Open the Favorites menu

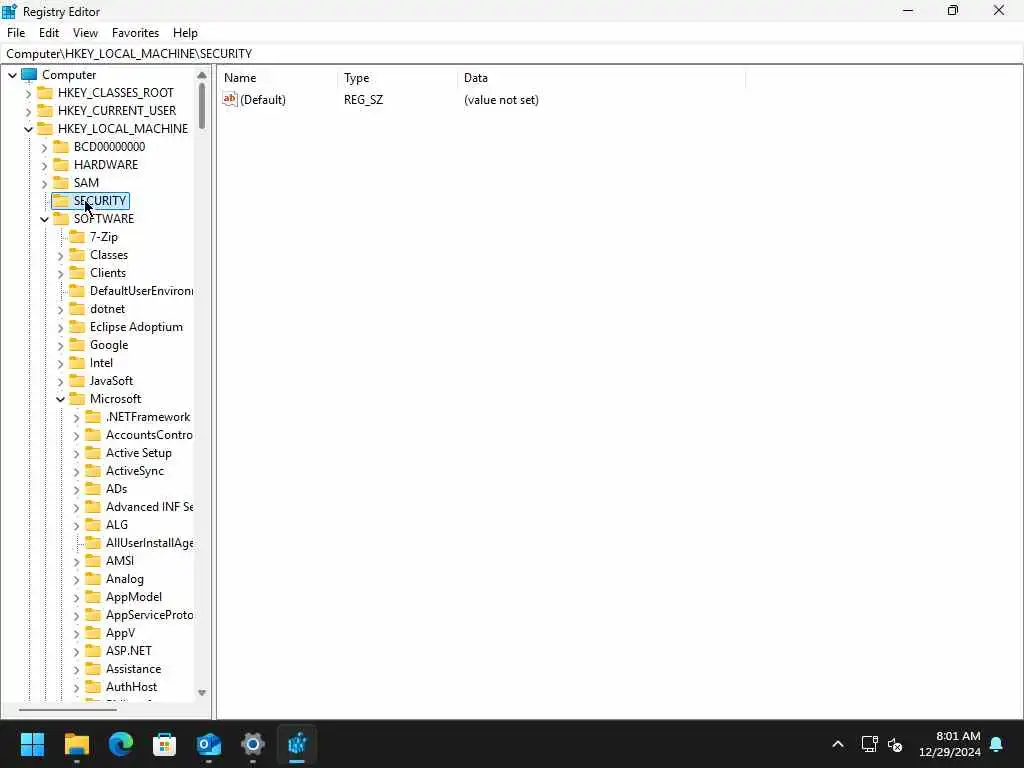click(x=135, y=33)
